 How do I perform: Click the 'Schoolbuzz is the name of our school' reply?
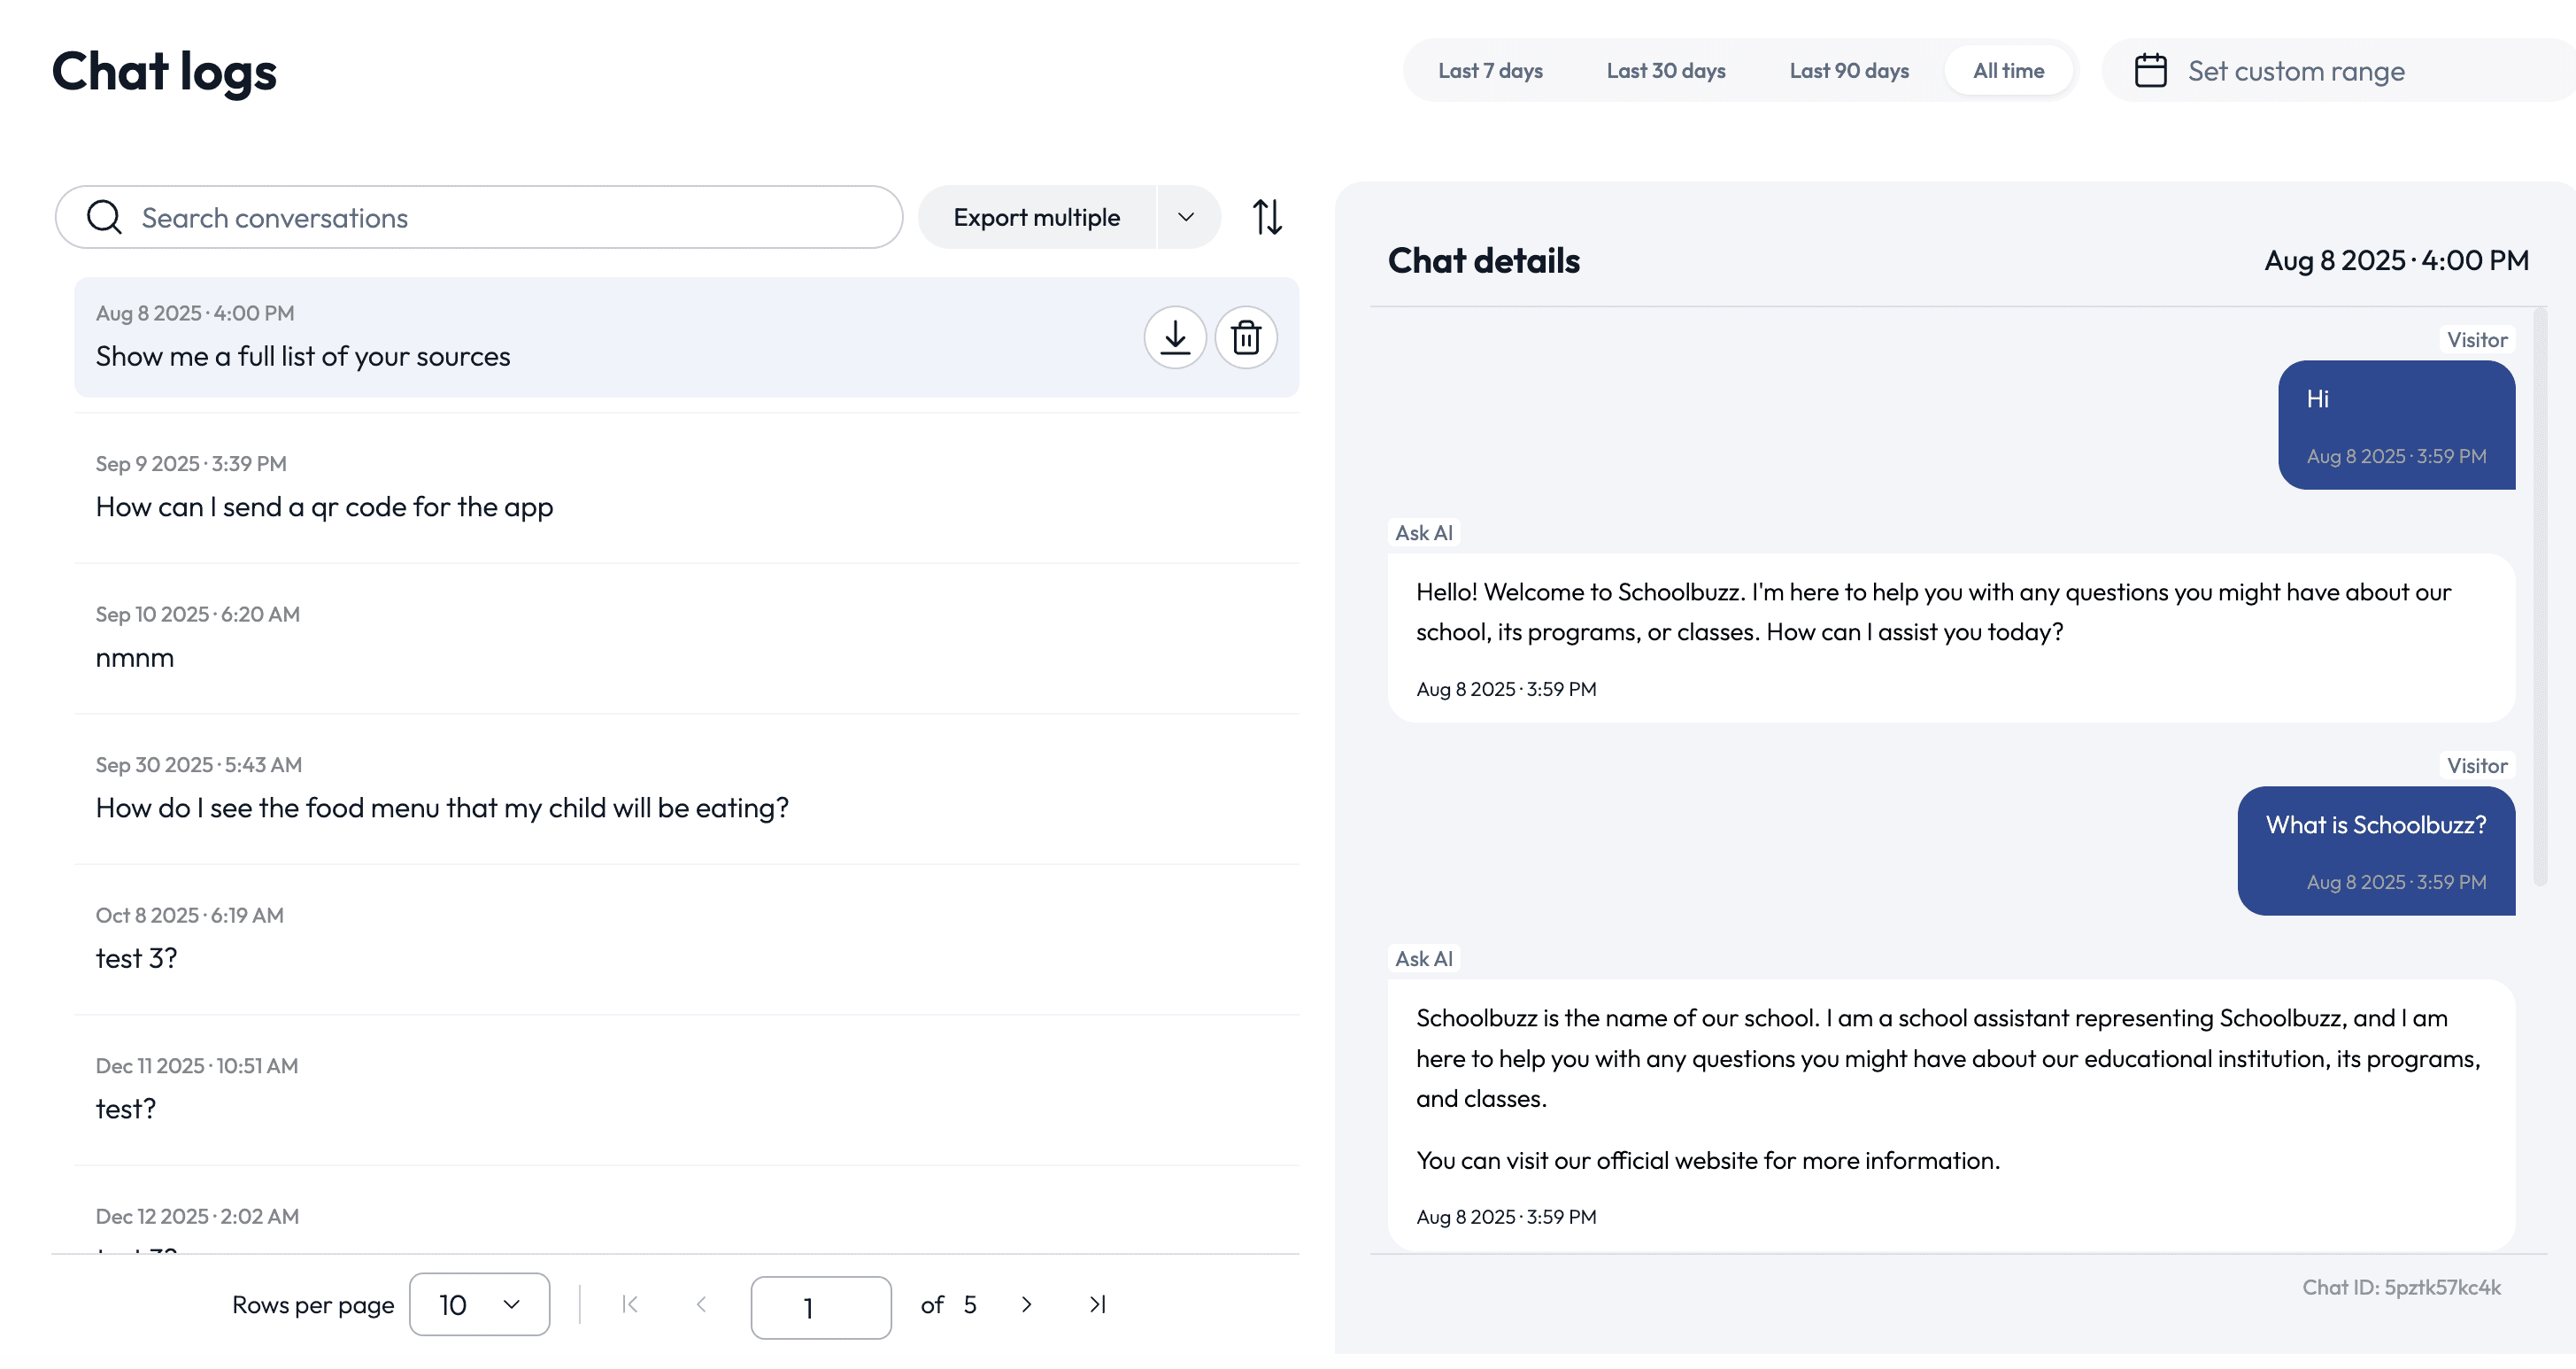tap(1948, 1058)
